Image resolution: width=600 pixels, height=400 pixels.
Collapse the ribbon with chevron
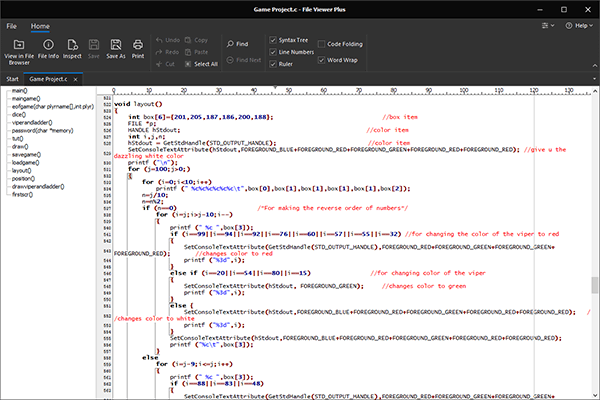click(595, 66)
